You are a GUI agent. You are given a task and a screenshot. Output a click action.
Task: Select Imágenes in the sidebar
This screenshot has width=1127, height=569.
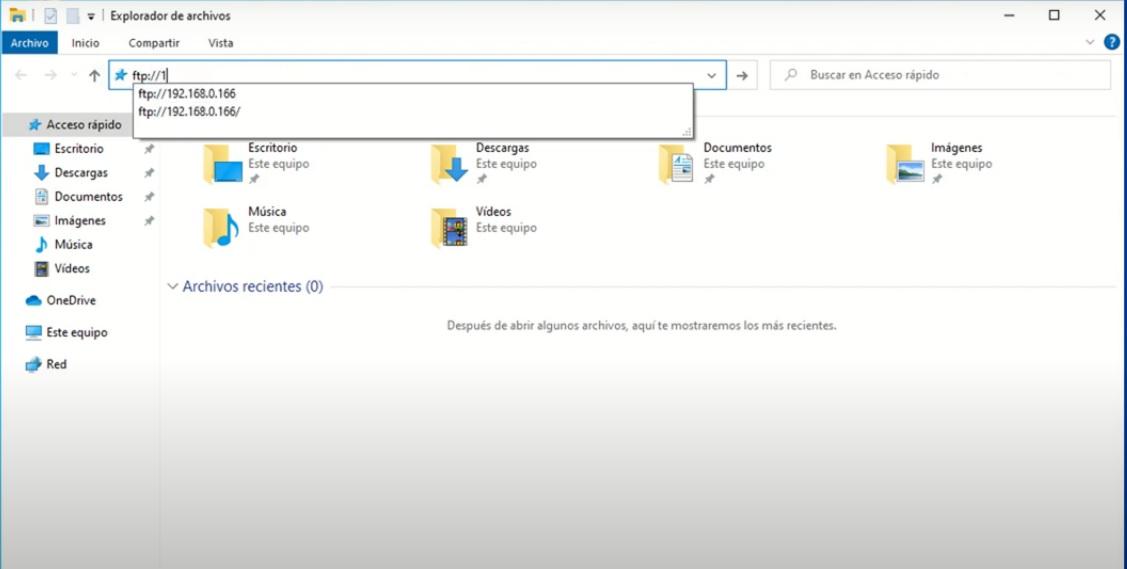click(x=79, y=221)
